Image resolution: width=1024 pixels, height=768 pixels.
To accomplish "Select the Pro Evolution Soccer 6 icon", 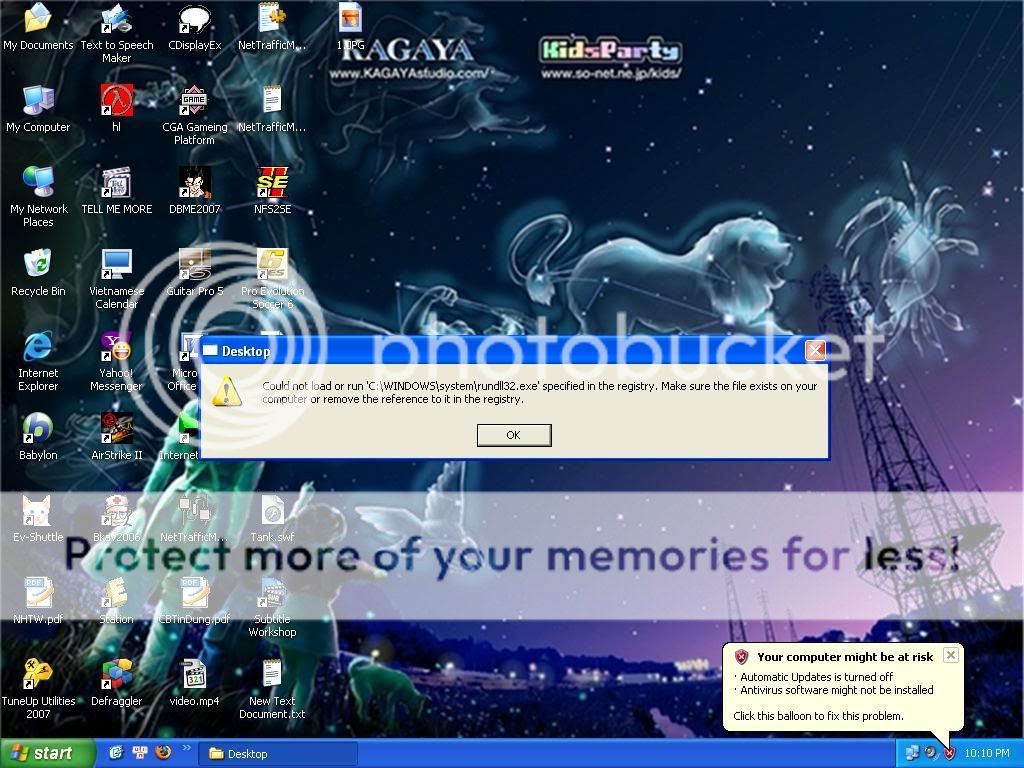I will tap(272, 279).
